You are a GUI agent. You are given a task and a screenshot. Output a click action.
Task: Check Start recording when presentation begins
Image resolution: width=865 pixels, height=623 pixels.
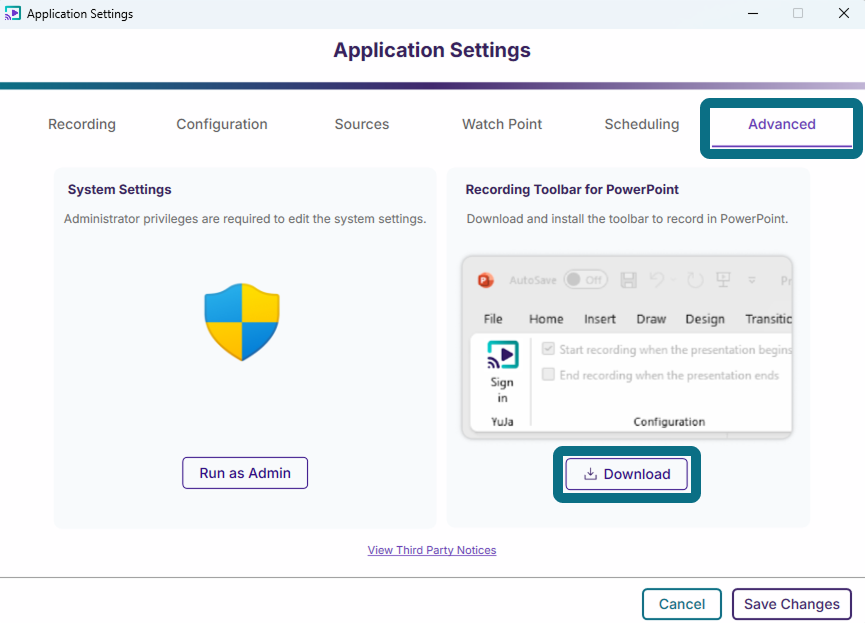(x=548, y=349)
